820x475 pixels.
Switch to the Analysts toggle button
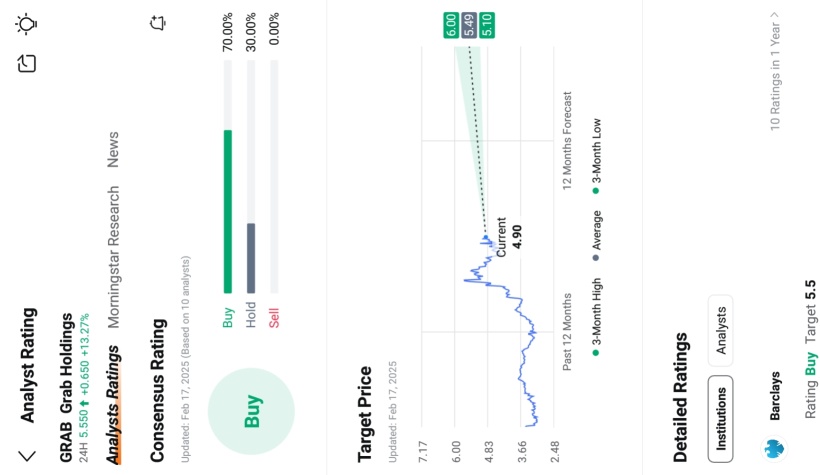click(x=720, y=326)
